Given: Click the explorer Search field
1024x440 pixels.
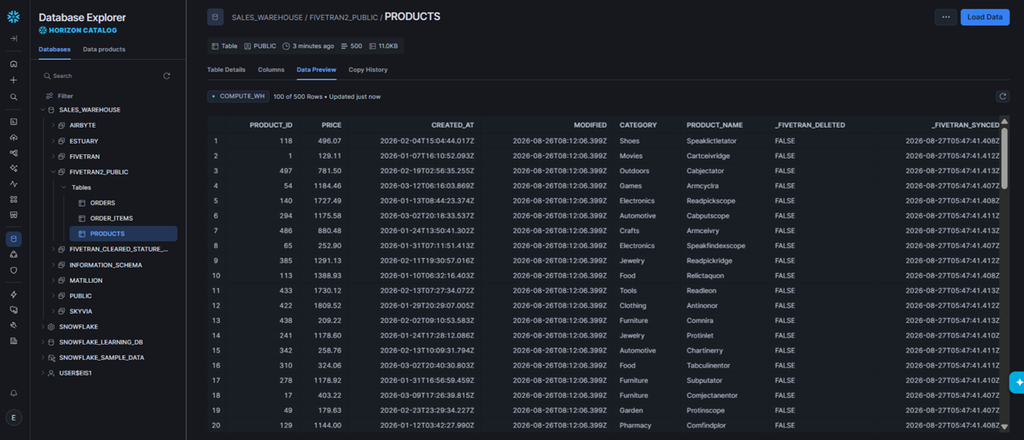Looking at the screenshot, I should point(98,76).
